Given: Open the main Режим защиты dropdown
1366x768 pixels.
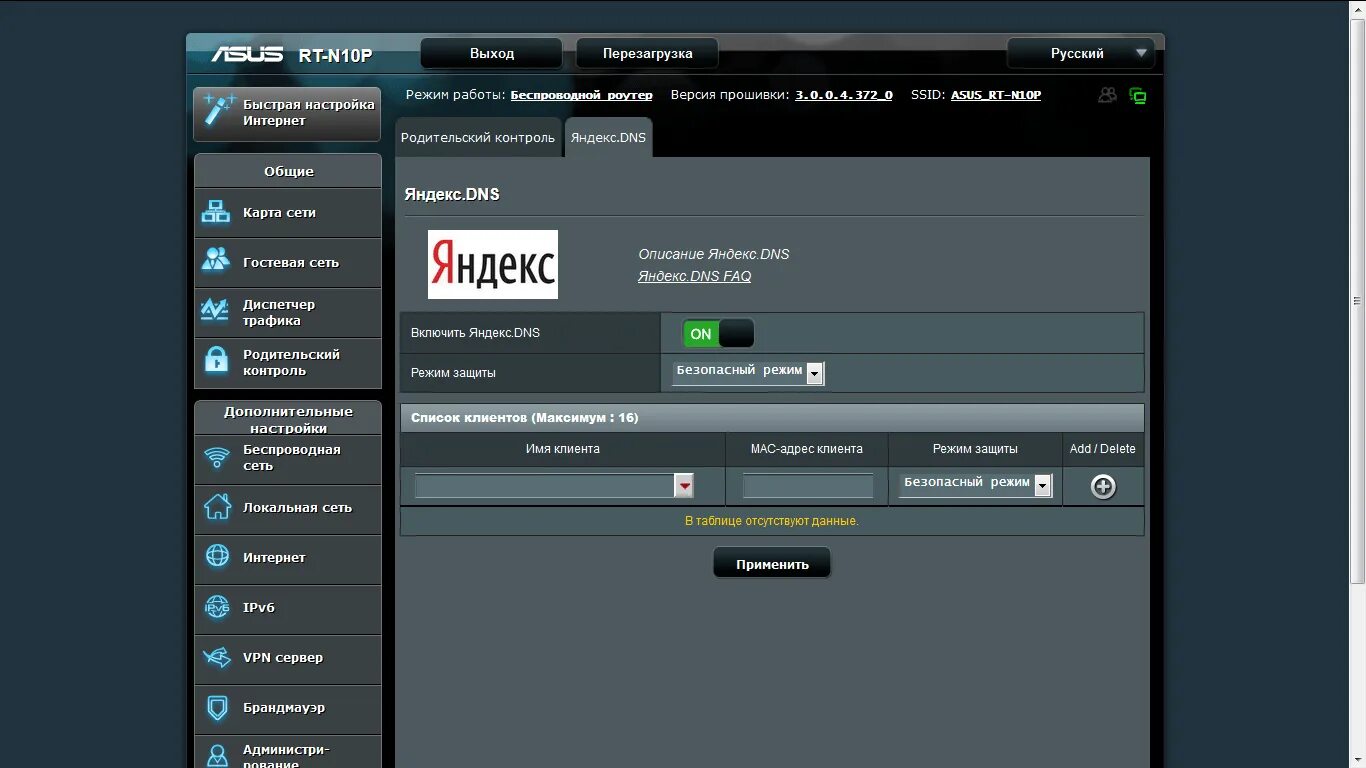Looking at the screenshot, I should click(x=748, y=372).
